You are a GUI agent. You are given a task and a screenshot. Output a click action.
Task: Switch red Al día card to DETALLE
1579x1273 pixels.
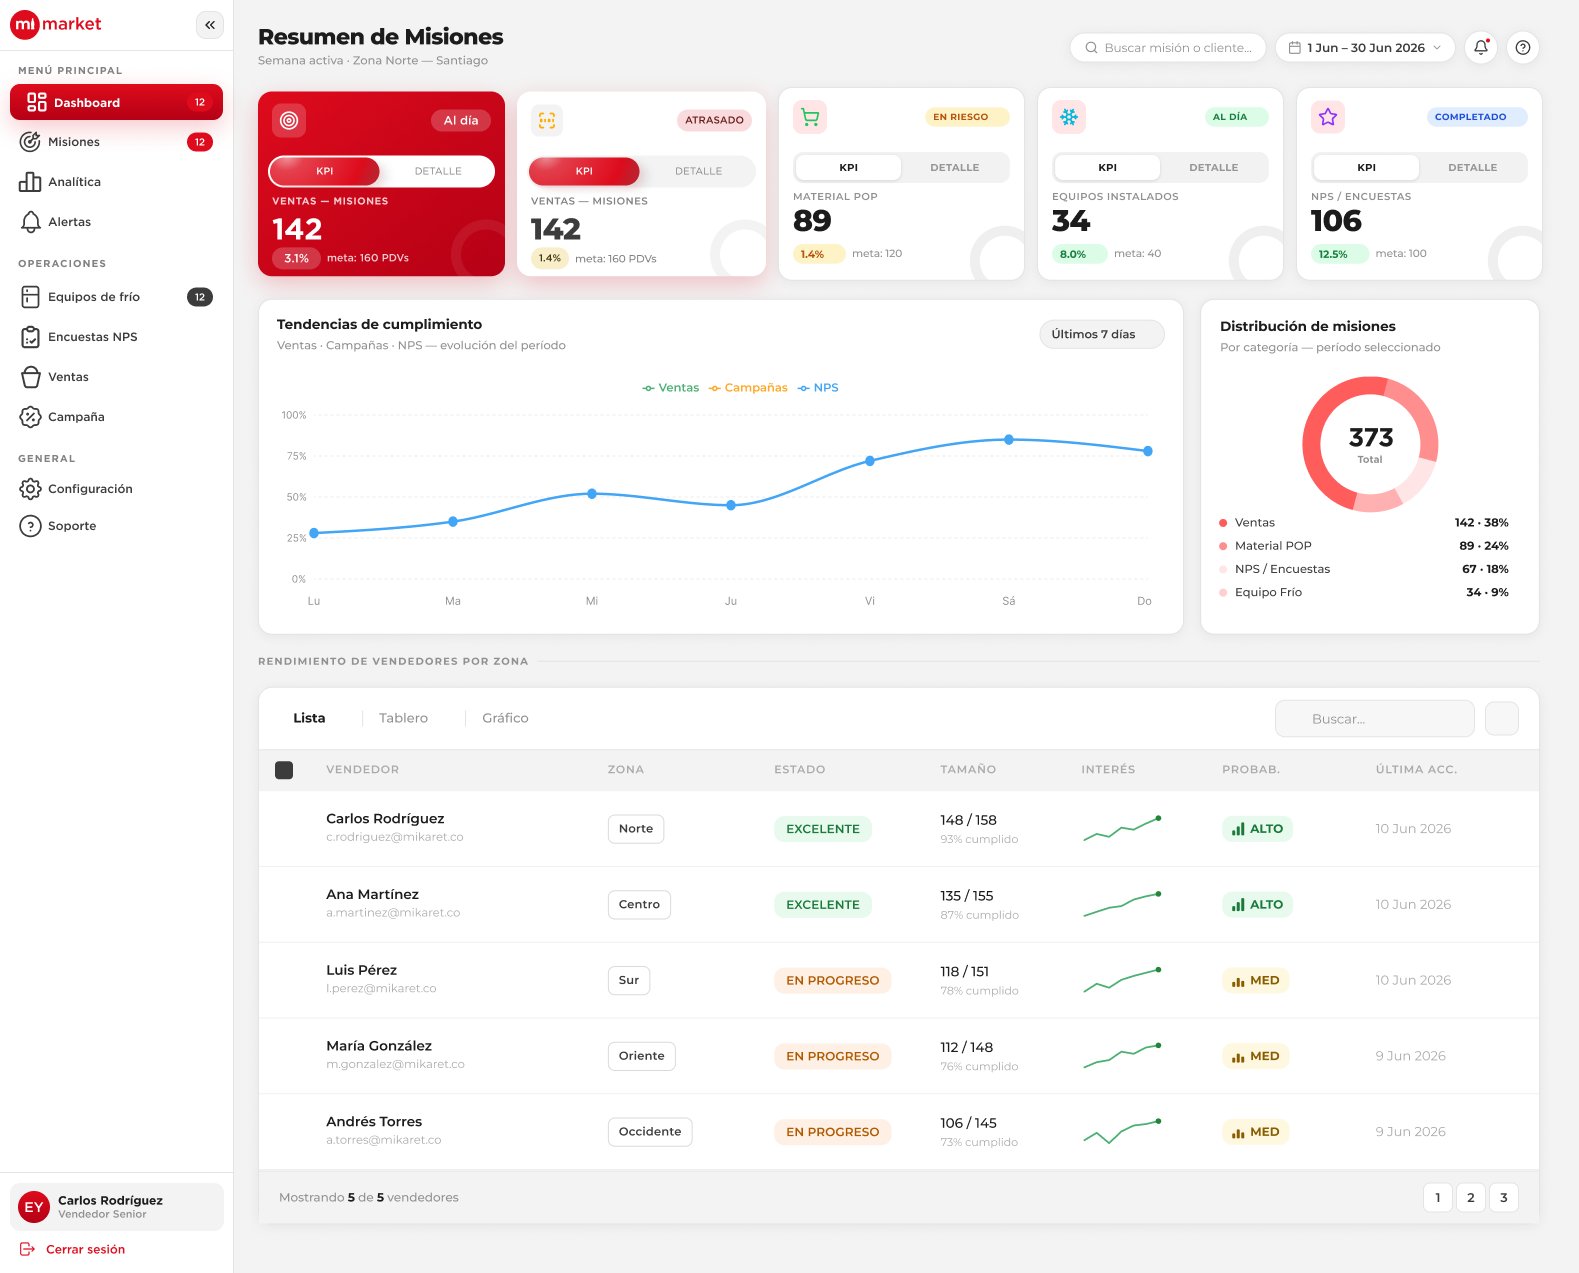coord(438,171)
